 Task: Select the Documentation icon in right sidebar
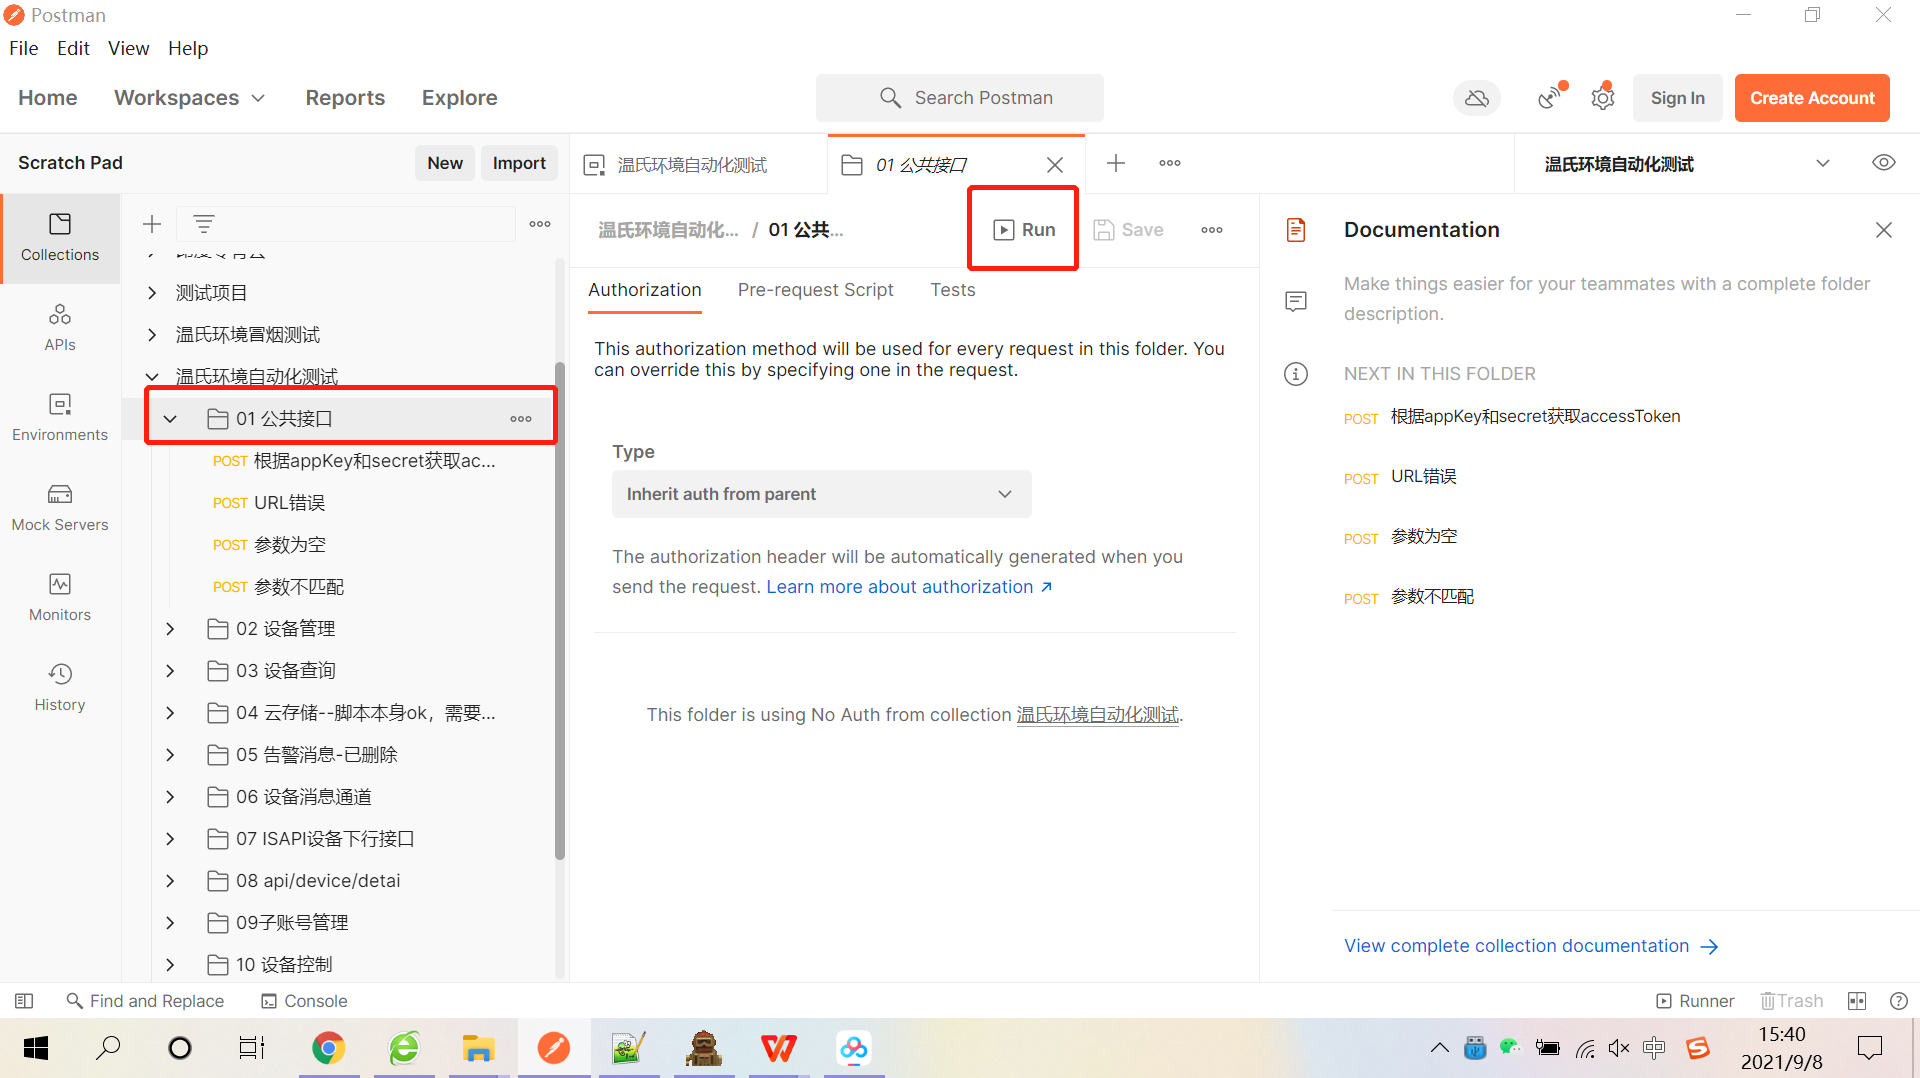pyautogui.click(x=1296, y=230)
